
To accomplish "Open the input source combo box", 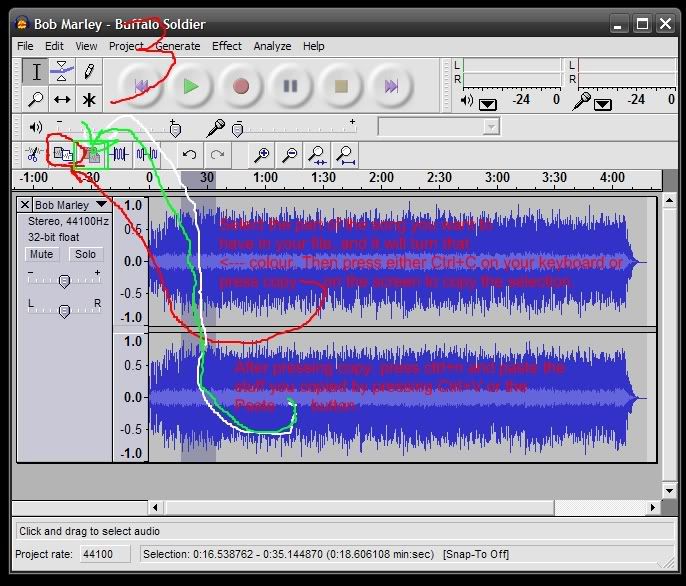I will click(439, 127).
